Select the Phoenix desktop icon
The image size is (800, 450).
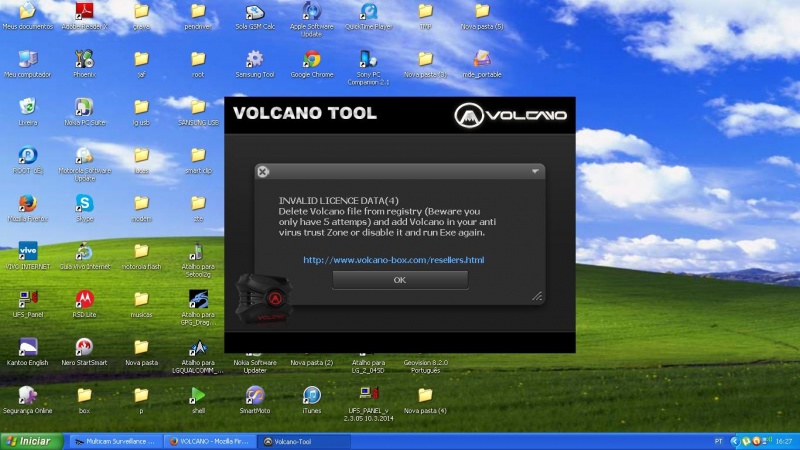tap(84, 64)
